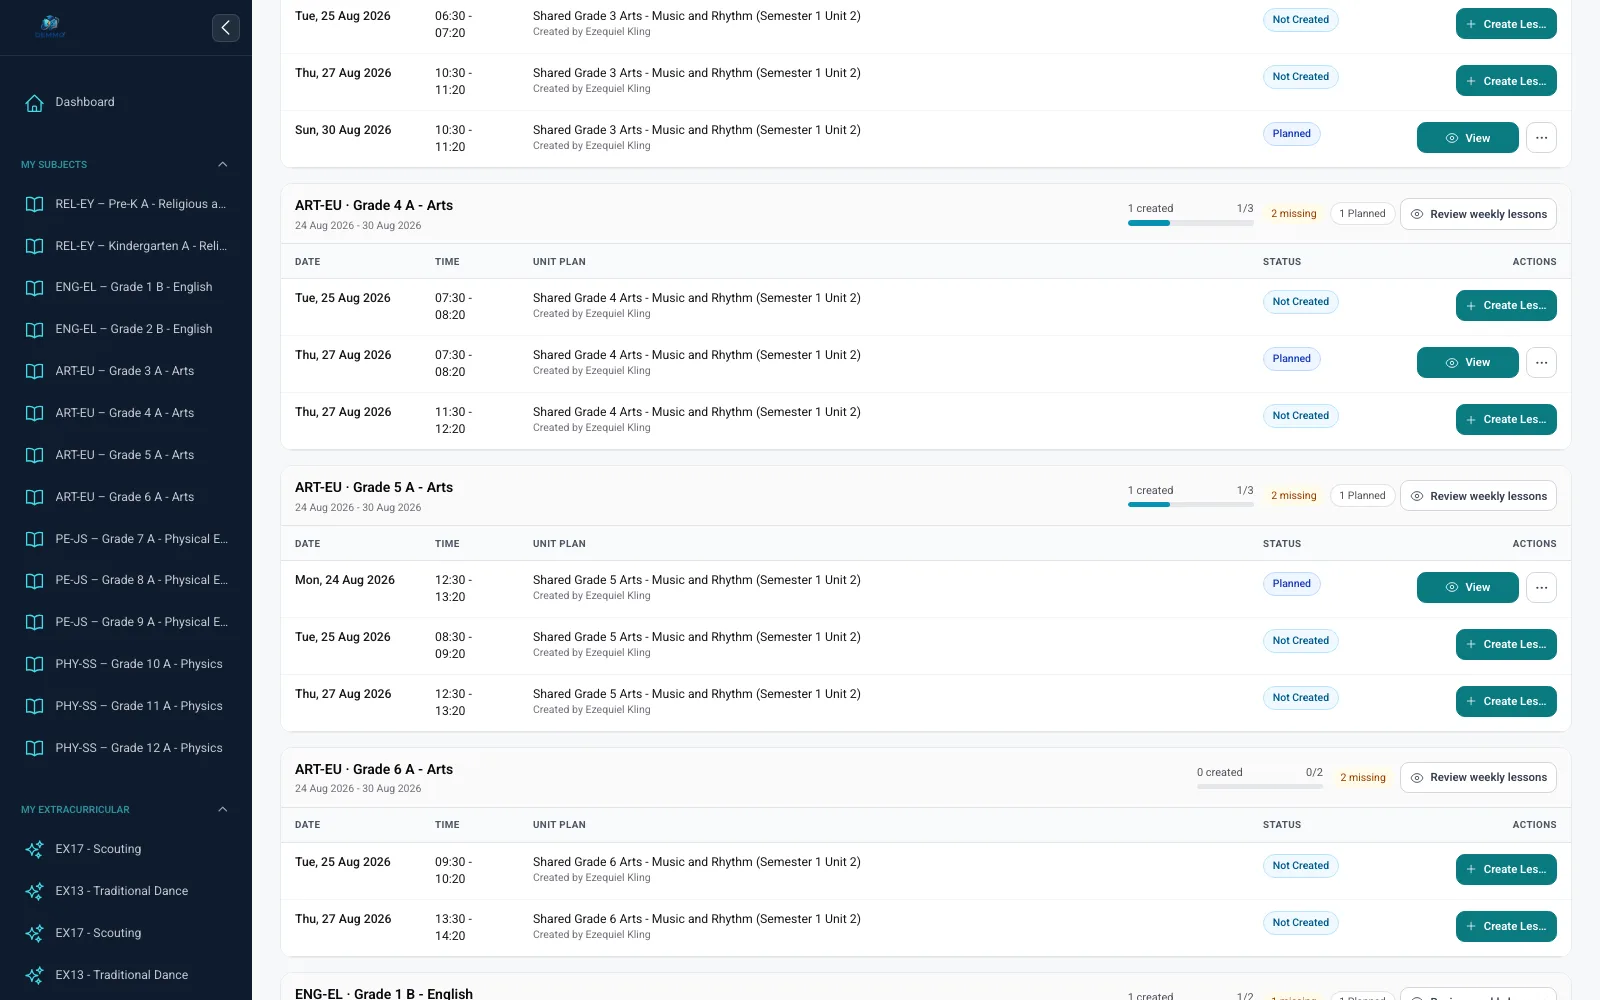Click Not Created status Grade 6 Tue 25 Aug
Screen dimensions: 1600x1000
click(x=1300, y=866)
